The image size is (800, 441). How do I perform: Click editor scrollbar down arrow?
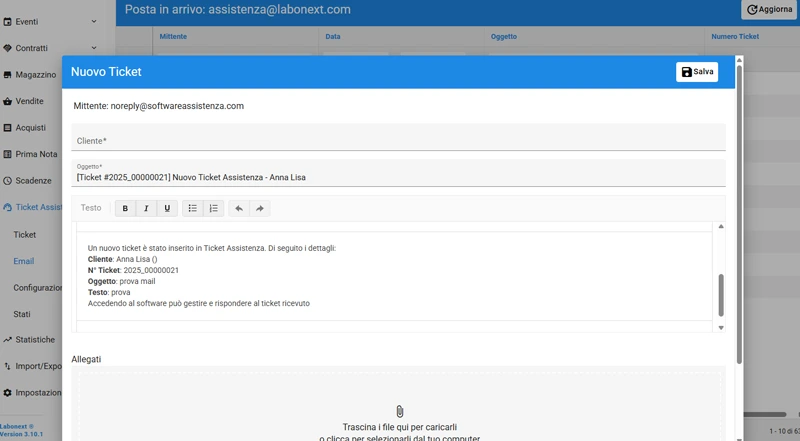point(721,328)
